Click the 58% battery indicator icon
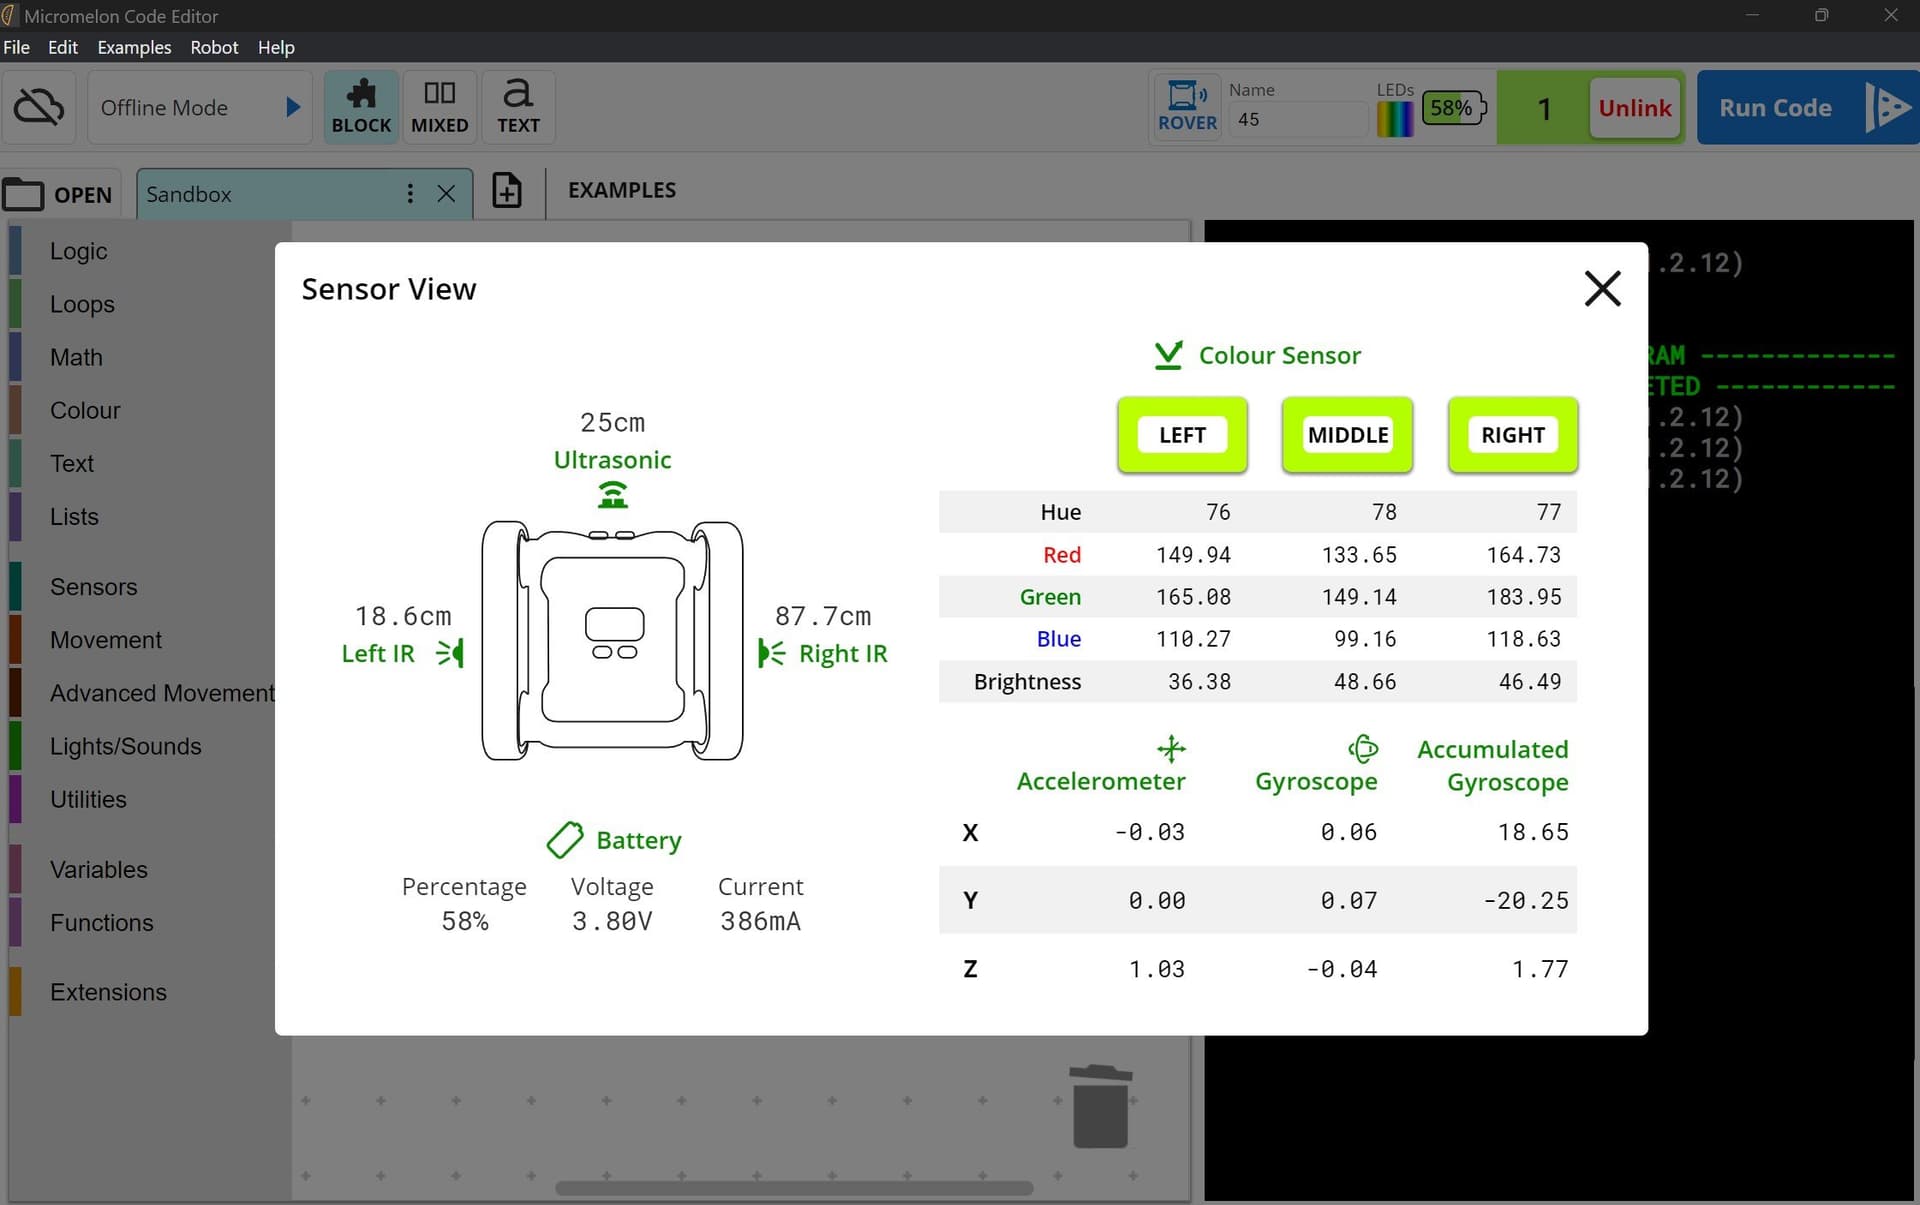The image size is (1920, 1205). point(1453,108)
